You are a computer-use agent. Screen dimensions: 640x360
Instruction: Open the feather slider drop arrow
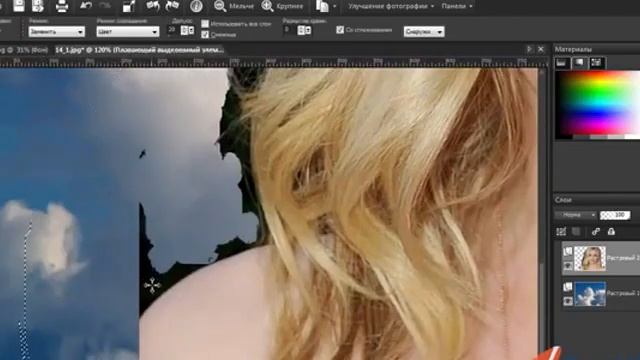tap(308, 30)
